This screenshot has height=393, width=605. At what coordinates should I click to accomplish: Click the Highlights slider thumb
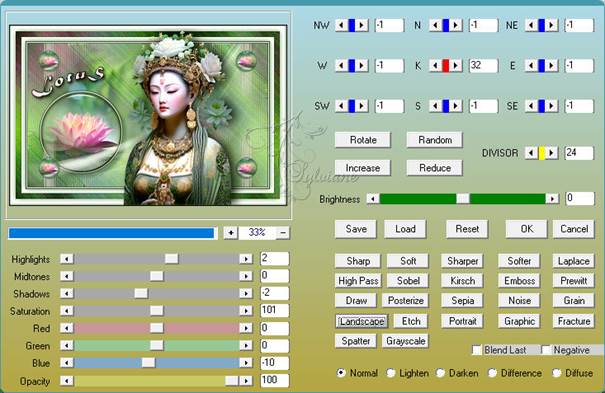(x=171, y=259)
